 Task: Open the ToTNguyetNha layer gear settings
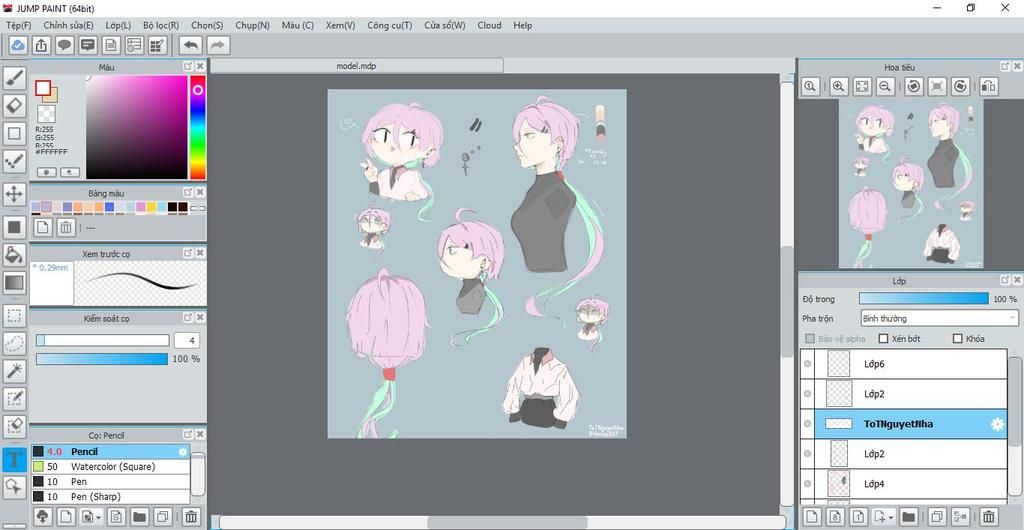[x=997, y=424]
